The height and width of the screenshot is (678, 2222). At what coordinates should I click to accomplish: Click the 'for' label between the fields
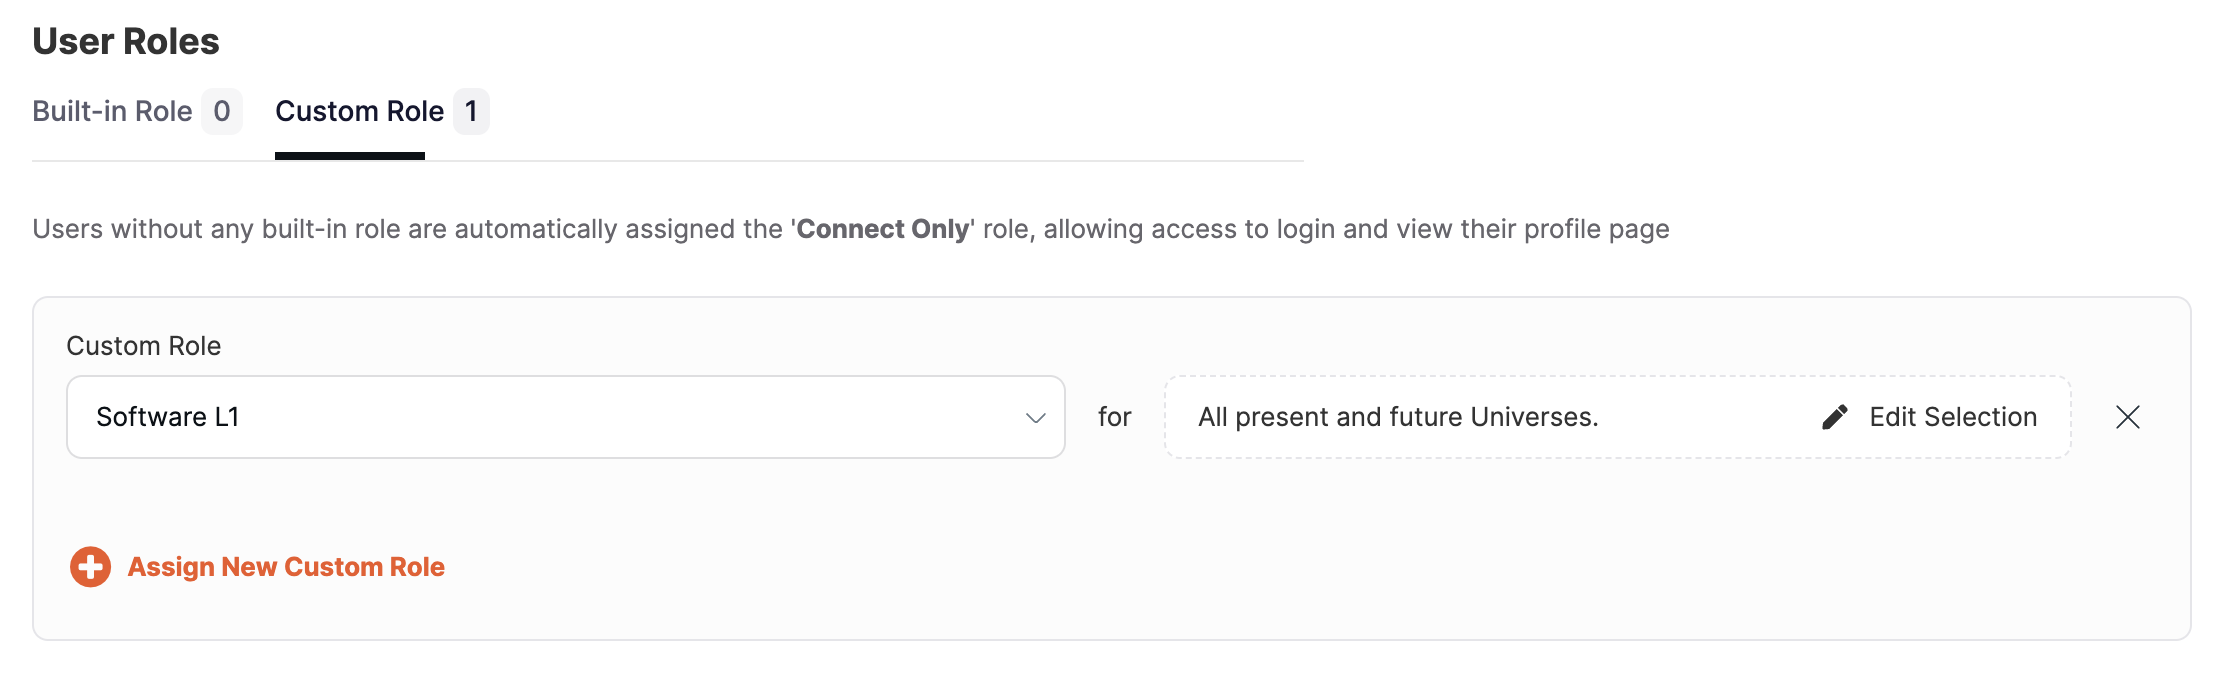pyautogui.click(x=1114, y=417)
